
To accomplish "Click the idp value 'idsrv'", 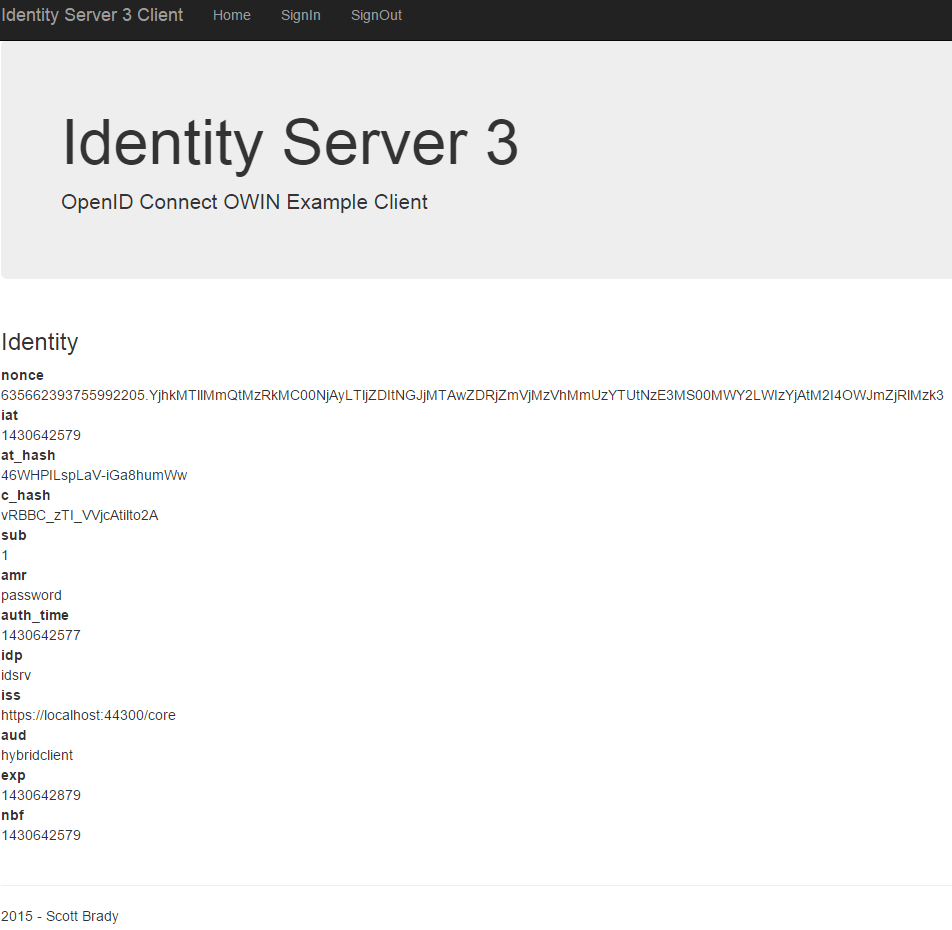I will click(x=16, y=676).
